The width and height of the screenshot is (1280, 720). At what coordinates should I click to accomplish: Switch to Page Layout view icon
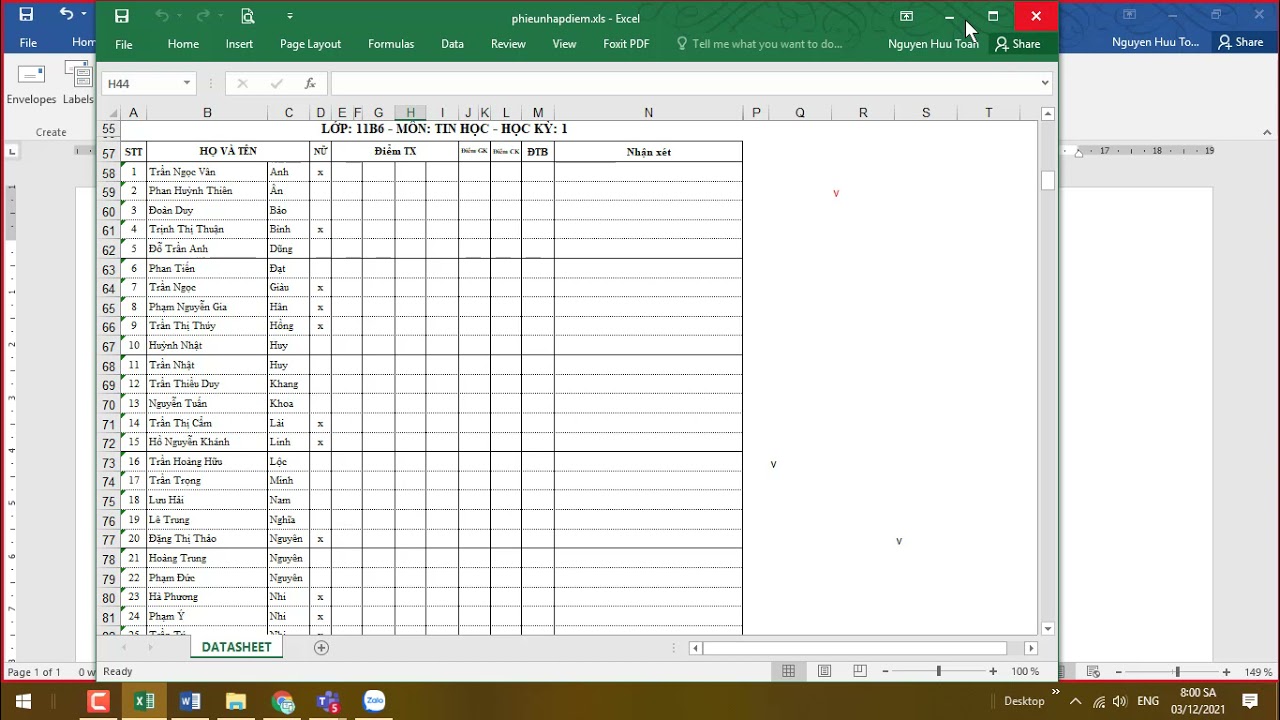tap(824, 671)
